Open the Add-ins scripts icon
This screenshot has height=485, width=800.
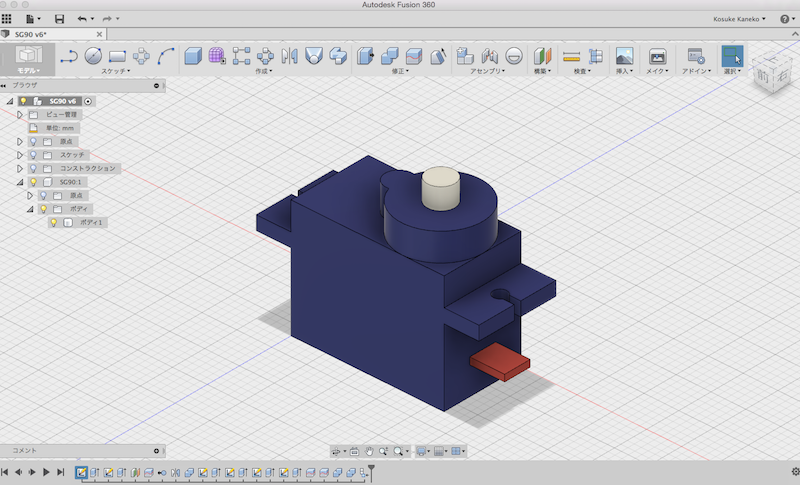696,56
